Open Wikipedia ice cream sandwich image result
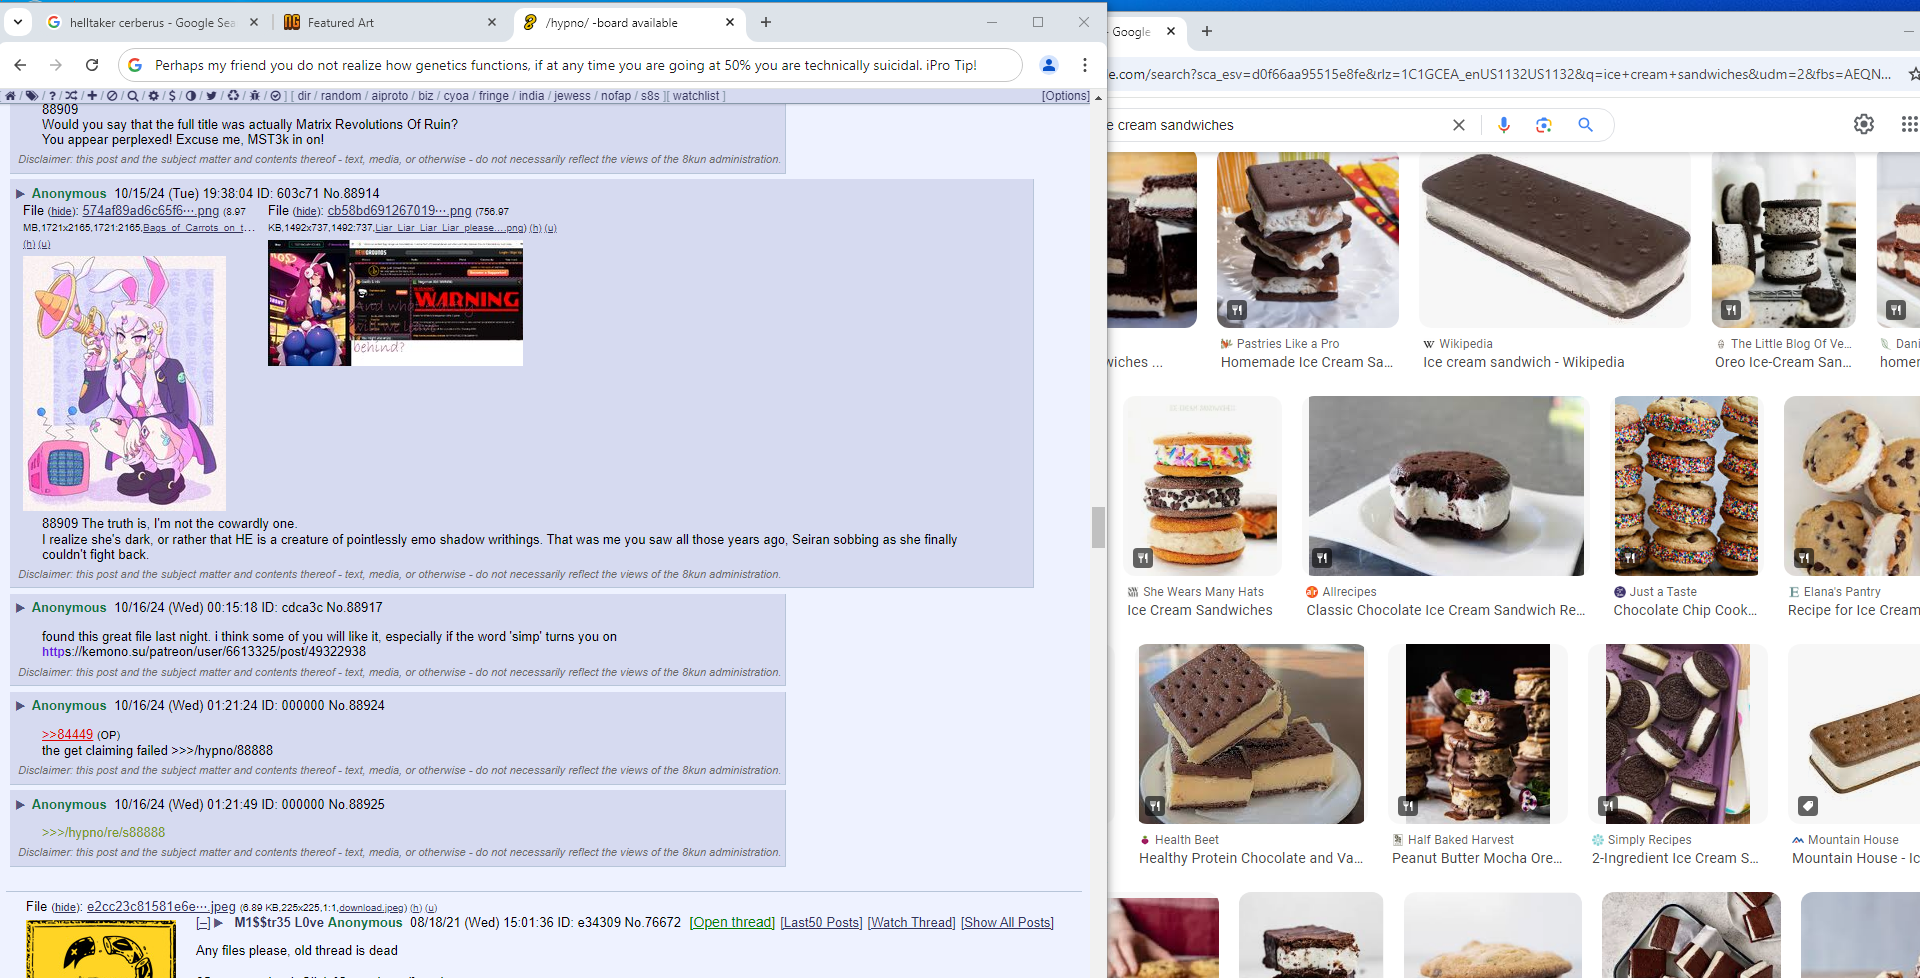1920x978 pixels. tap(1554, 240)
